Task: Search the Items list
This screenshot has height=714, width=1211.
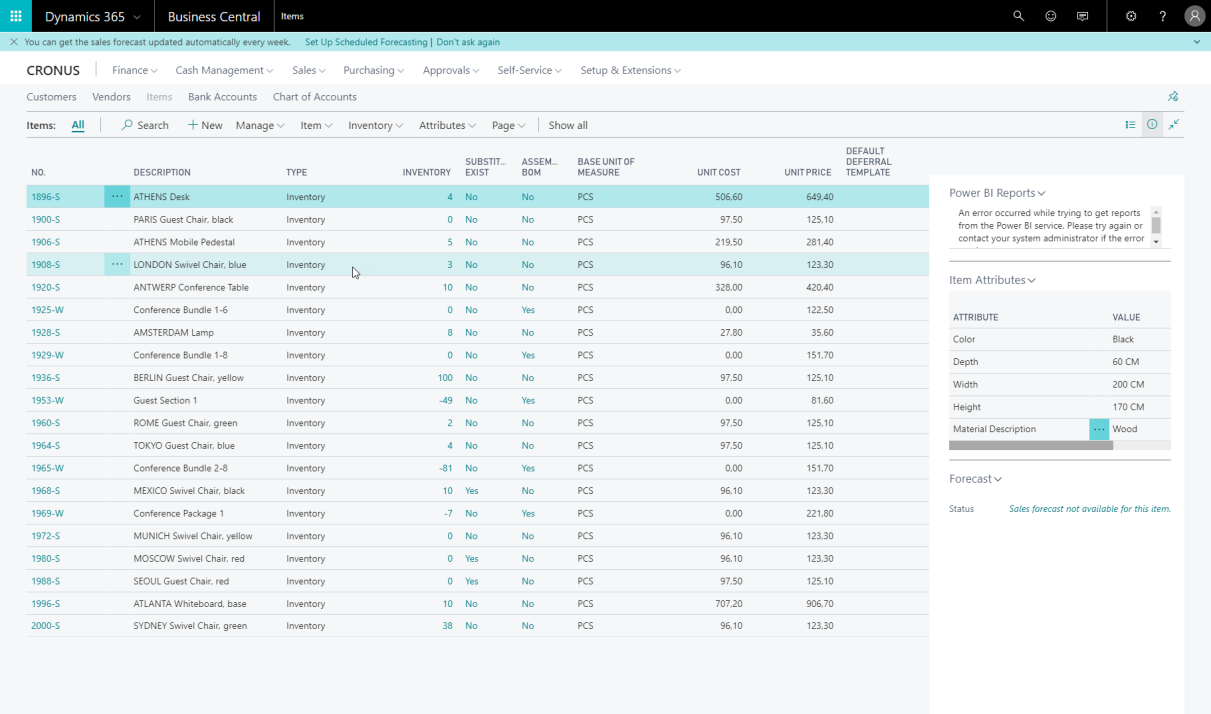Action: click(145, 125)
